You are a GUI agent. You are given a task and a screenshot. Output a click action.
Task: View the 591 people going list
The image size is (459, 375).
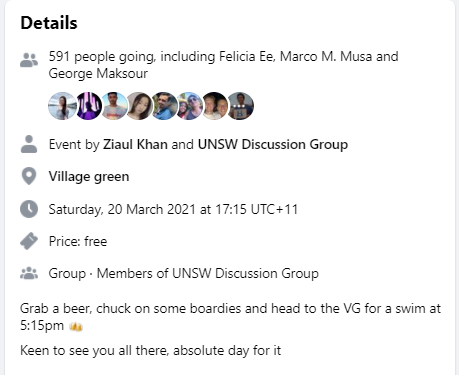coord(223,65)
